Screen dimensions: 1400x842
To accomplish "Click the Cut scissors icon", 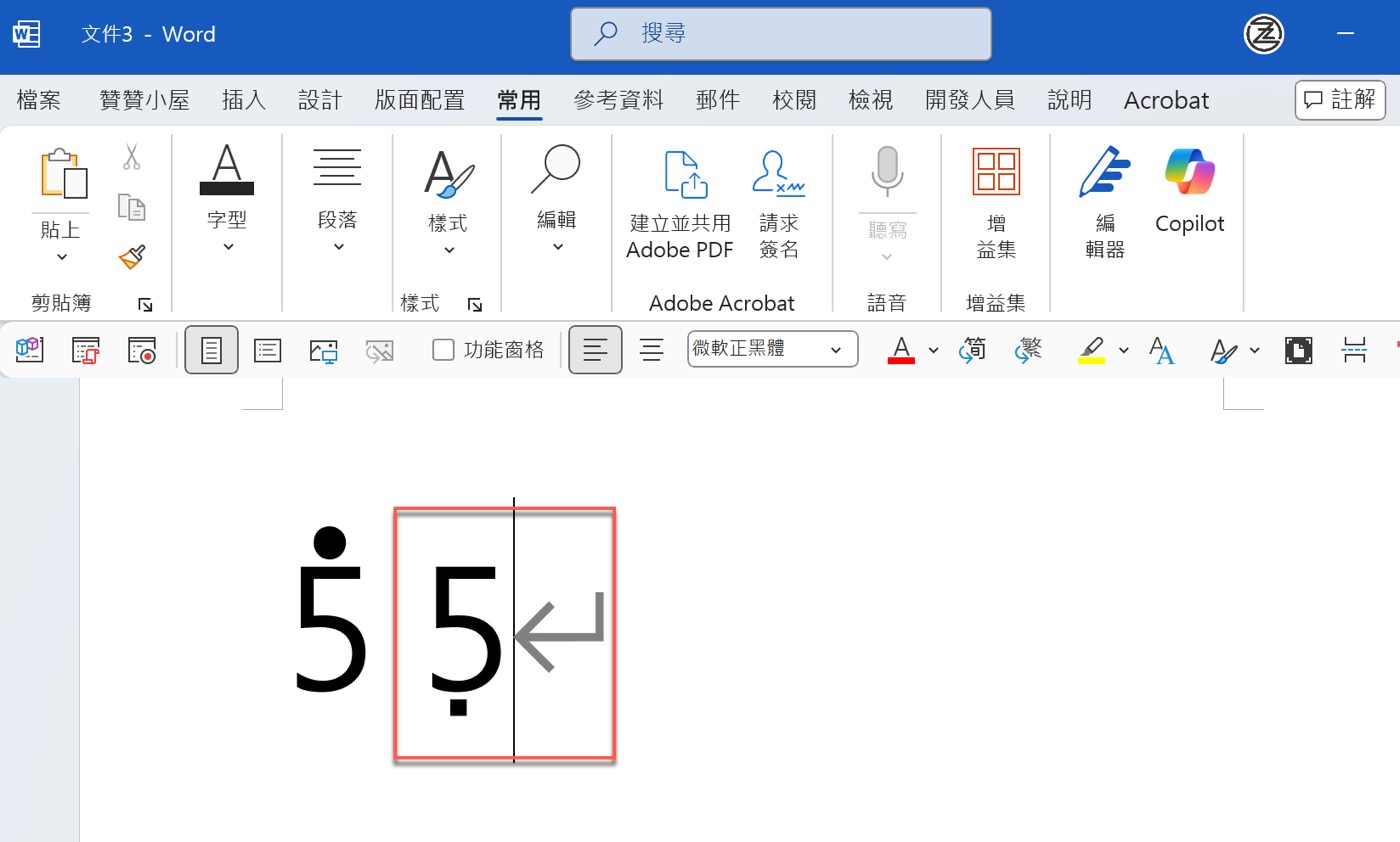I will (131, 157).
